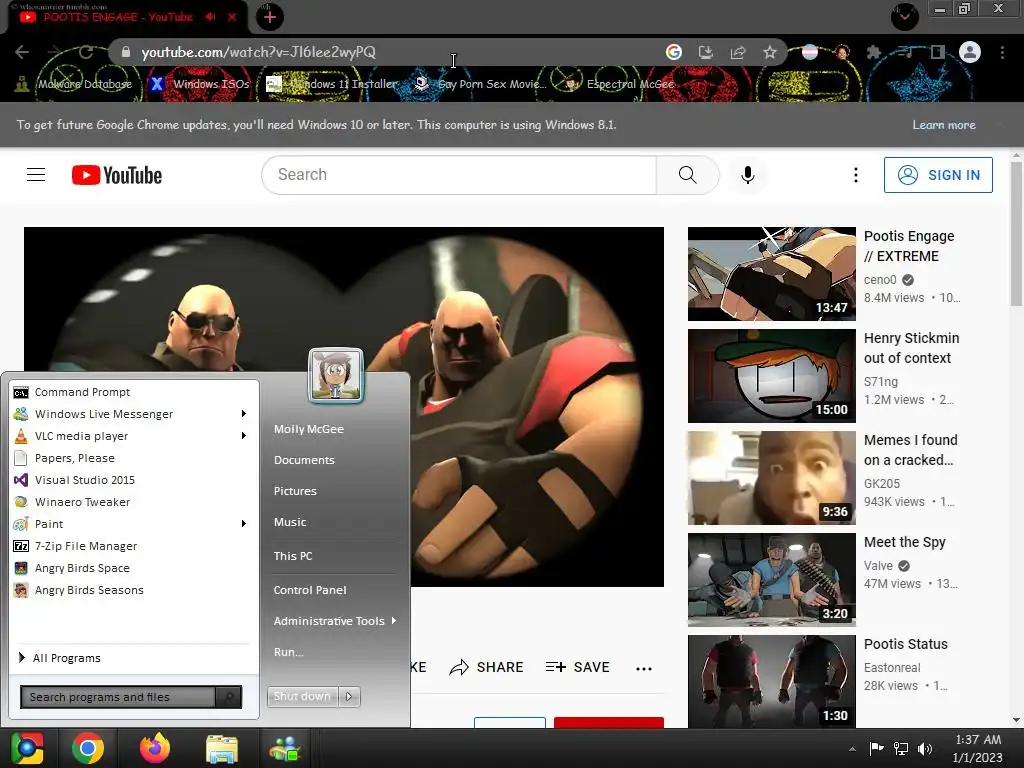1024x768 pixels.
Task: Open Command Prompt from Start menu
Action: coord(134,392)
